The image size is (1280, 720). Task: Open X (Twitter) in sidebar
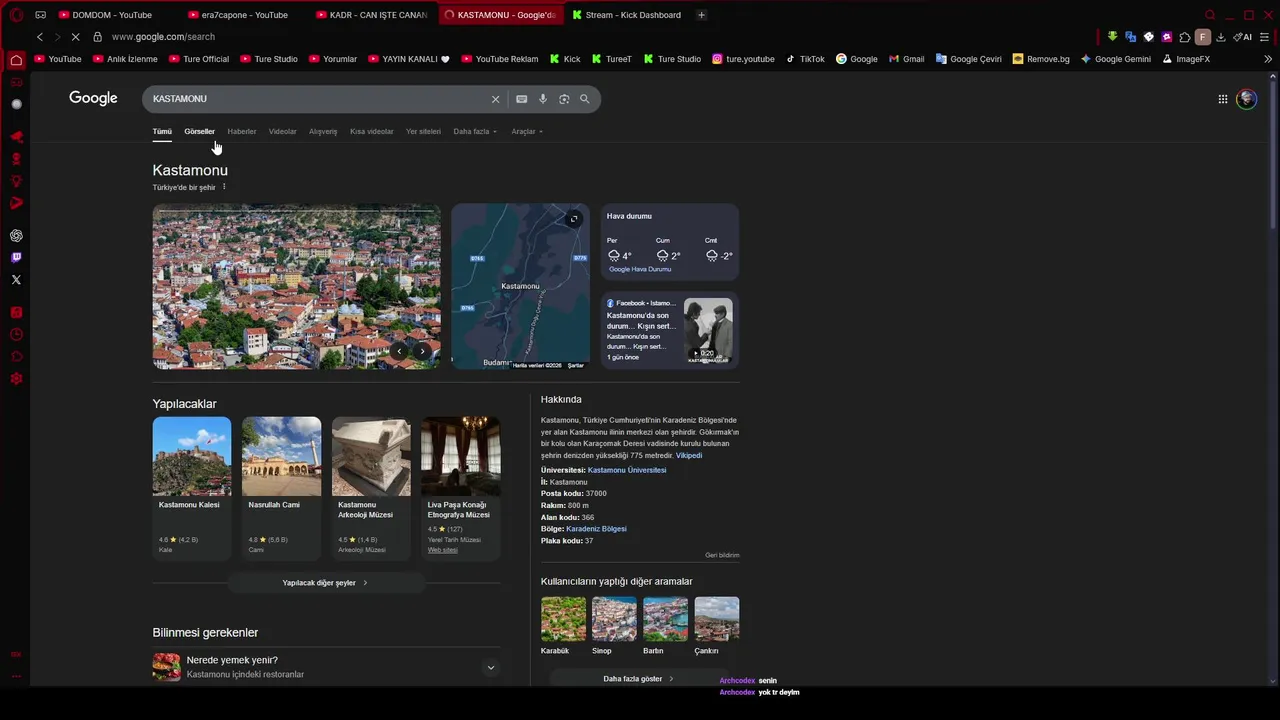click(x=16, y=280)
